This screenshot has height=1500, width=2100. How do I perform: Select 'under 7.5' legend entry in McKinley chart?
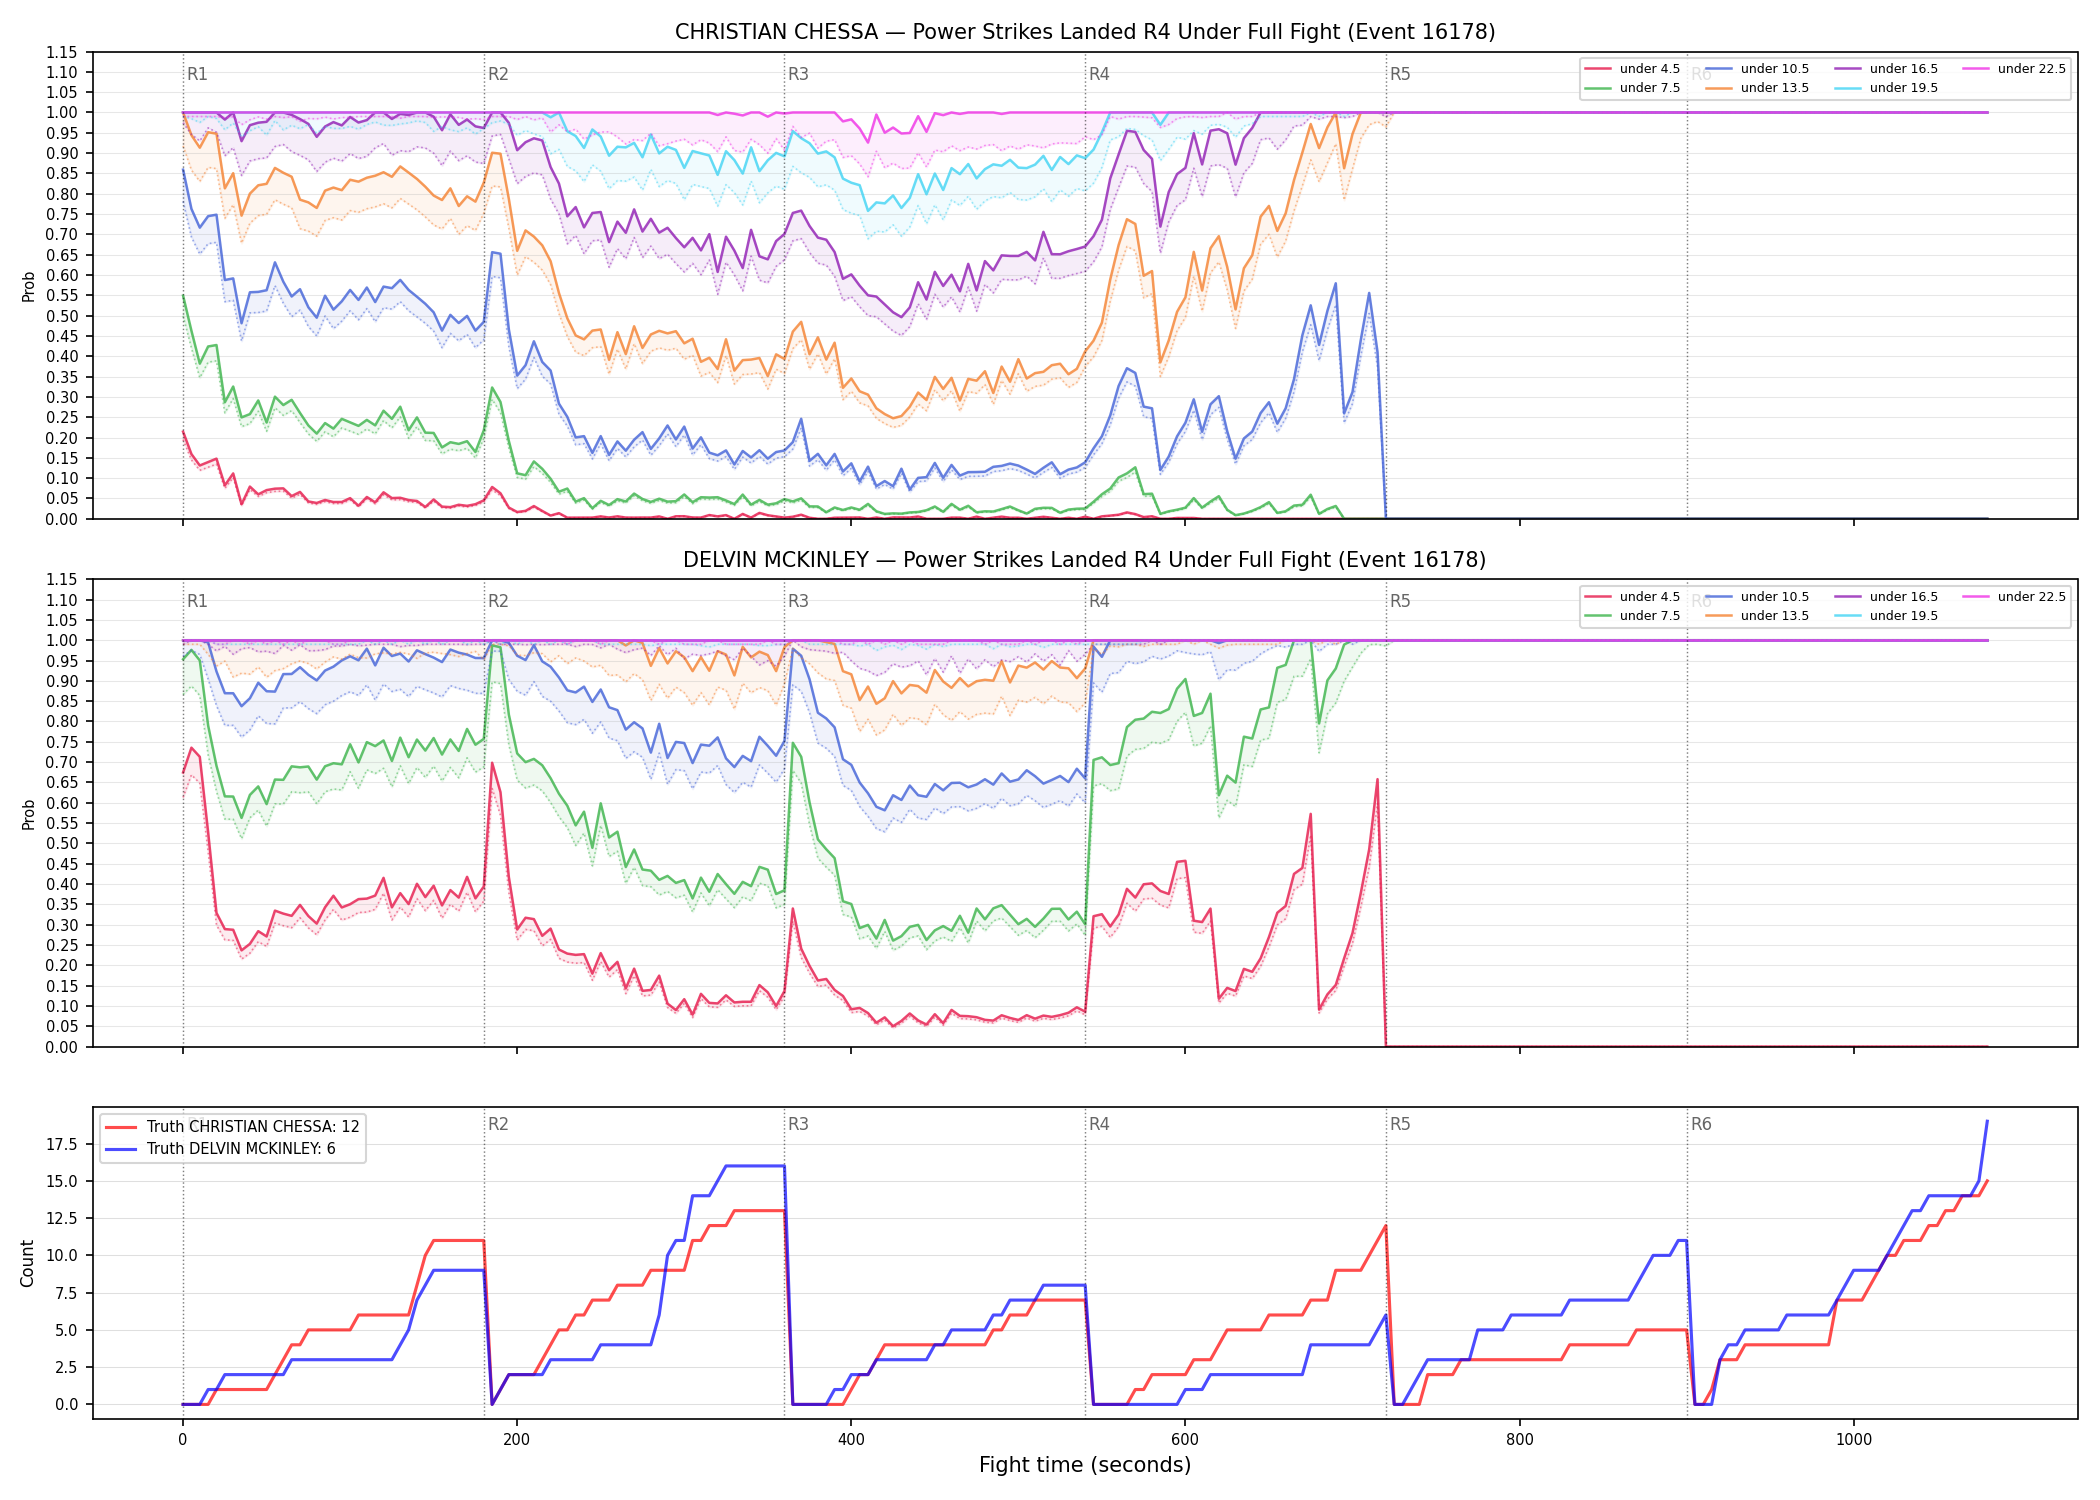point(1632,616)
